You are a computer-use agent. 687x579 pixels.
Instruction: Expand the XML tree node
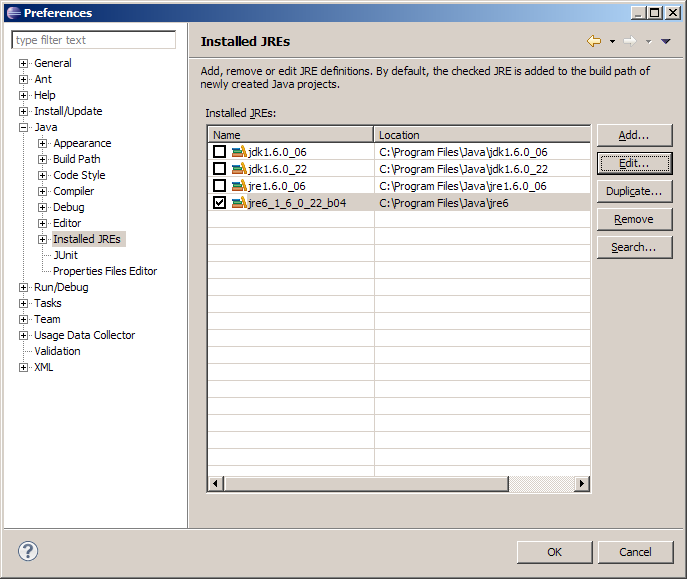(23, 367)
